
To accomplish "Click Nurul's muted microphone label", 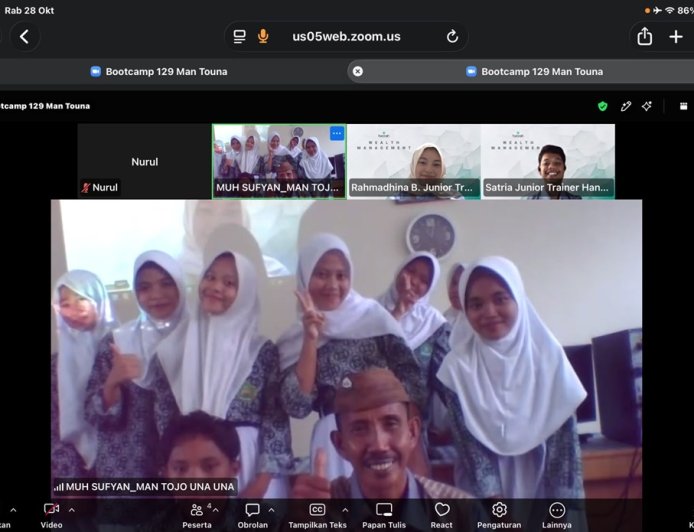I will [x=100, y=188].
